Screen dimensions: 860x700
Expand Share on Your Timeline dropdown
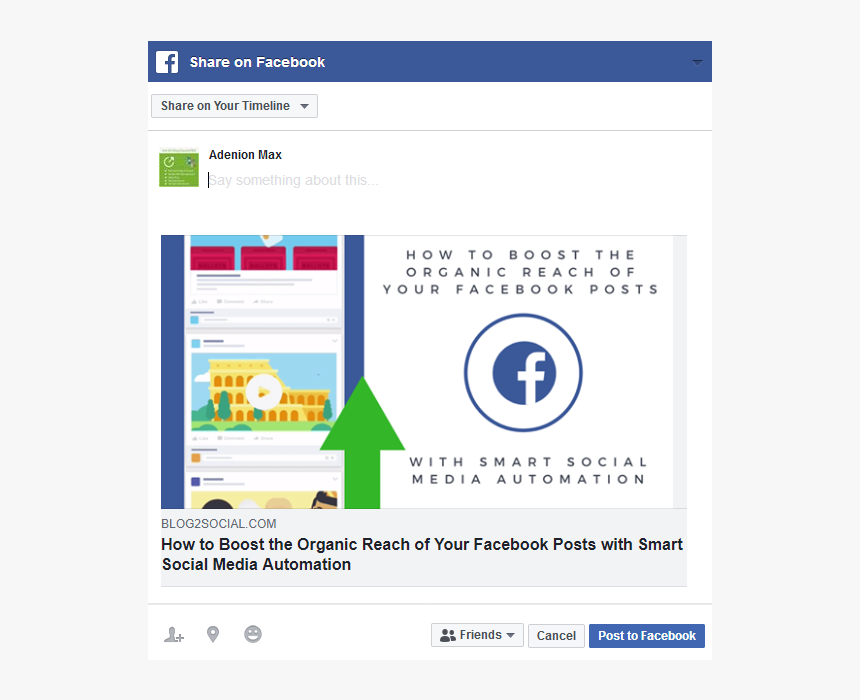point(234,106)
